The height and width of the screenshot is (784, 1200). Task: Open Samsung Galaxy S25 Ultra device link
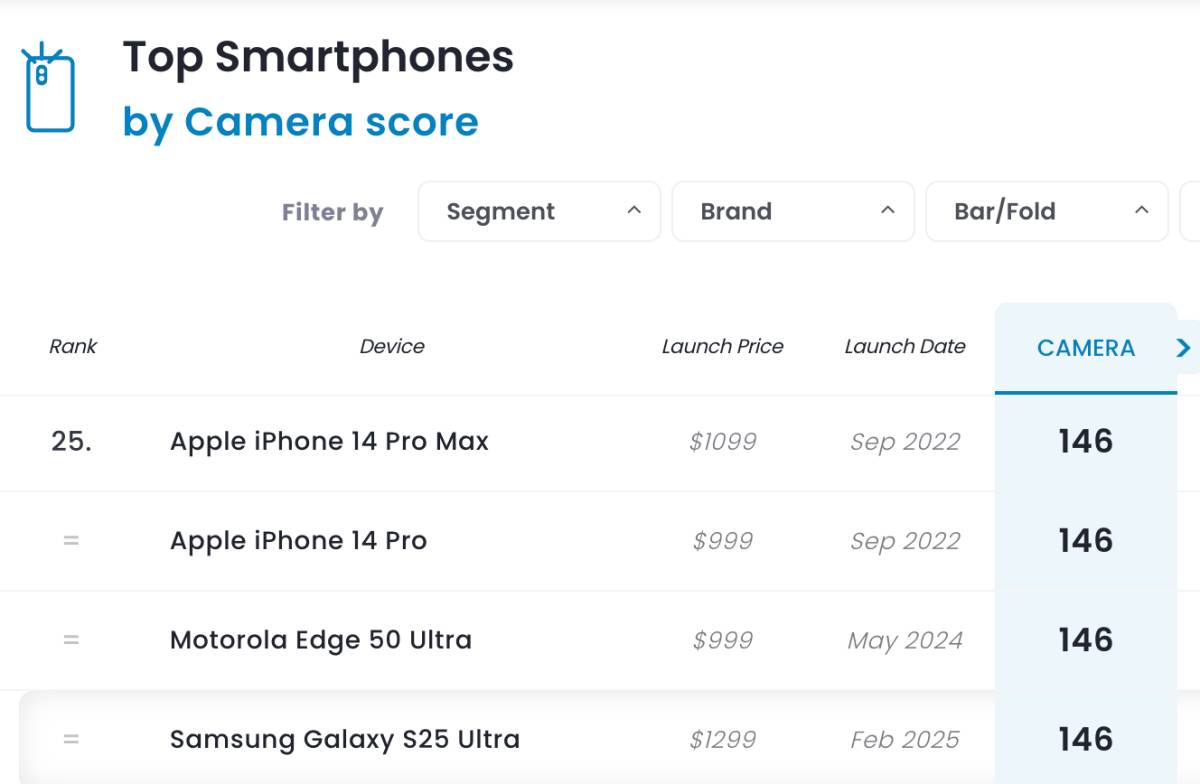(x=345, y=739)
